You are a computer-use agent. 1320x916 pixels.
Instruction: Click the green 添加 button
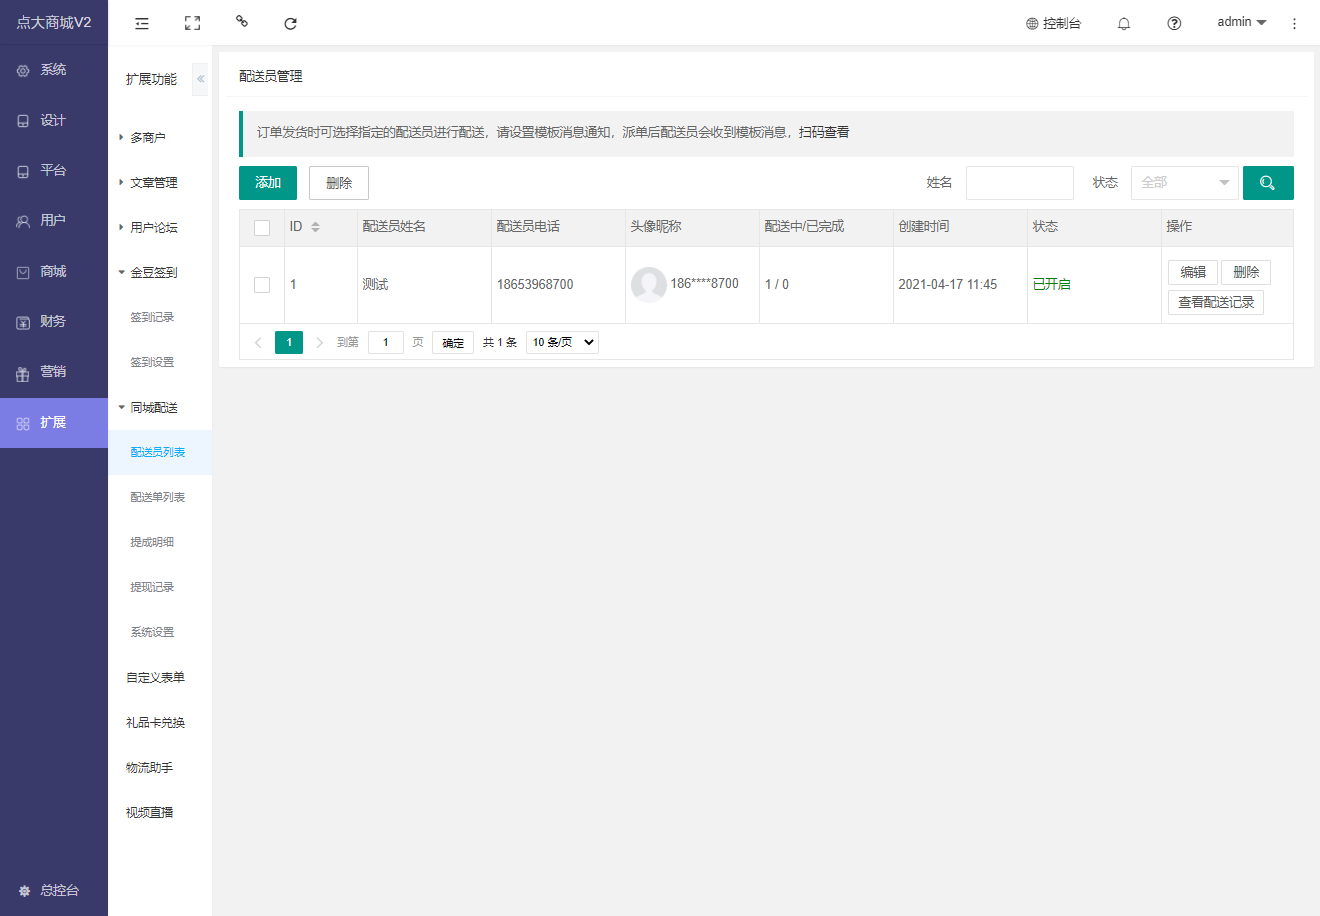point(268,183)
